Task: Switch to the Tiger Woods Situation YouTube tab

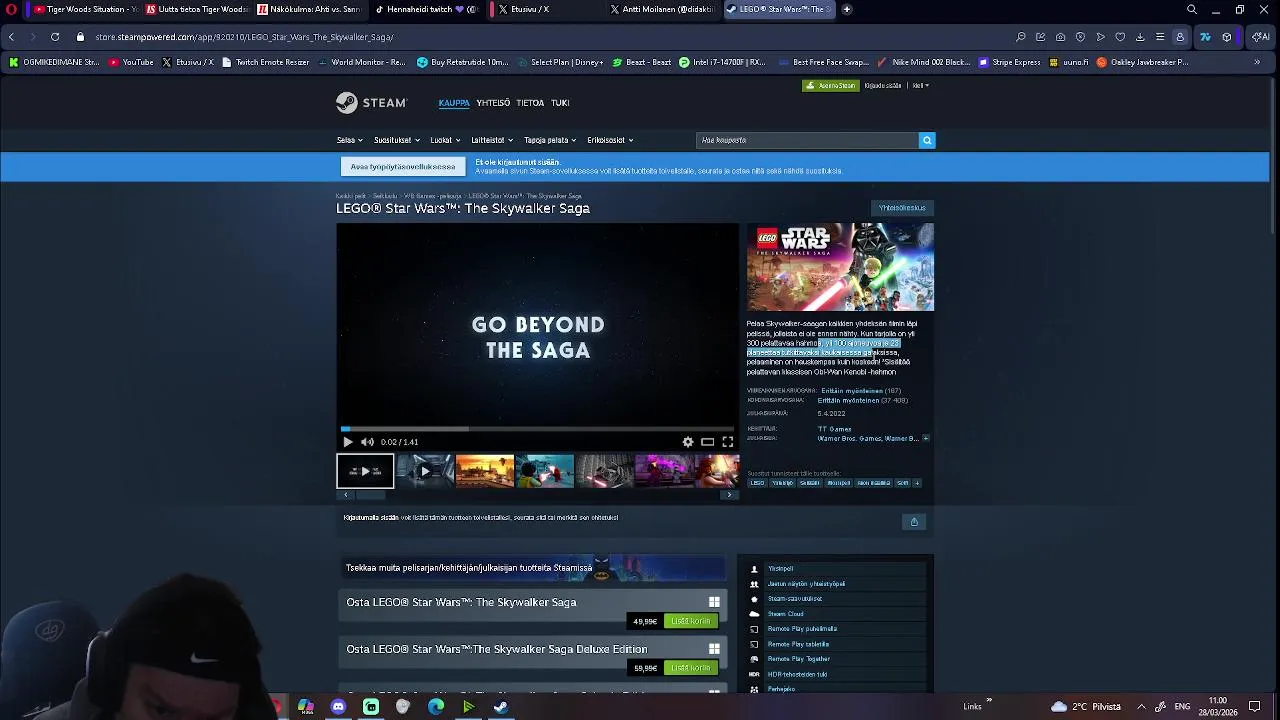Action: pyautogui.click(x=85, y=9)
